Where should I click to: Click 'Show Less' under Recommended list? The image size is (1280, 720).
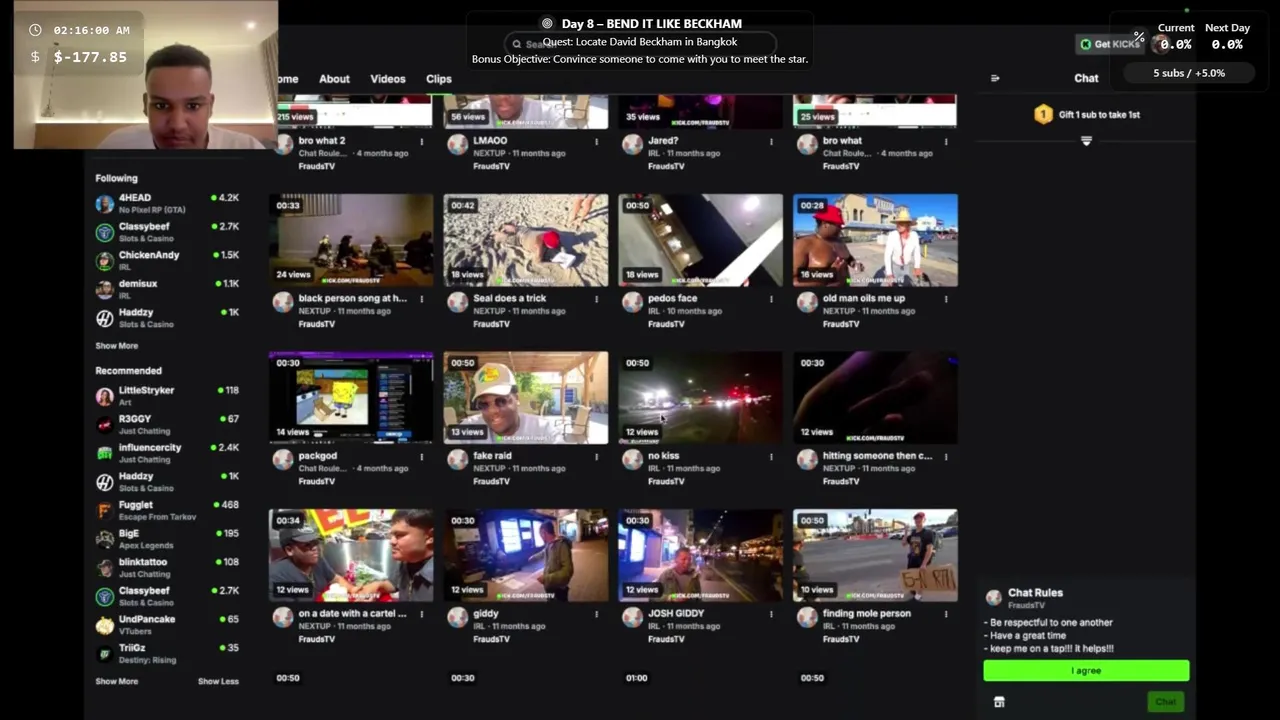coord(218,681)
